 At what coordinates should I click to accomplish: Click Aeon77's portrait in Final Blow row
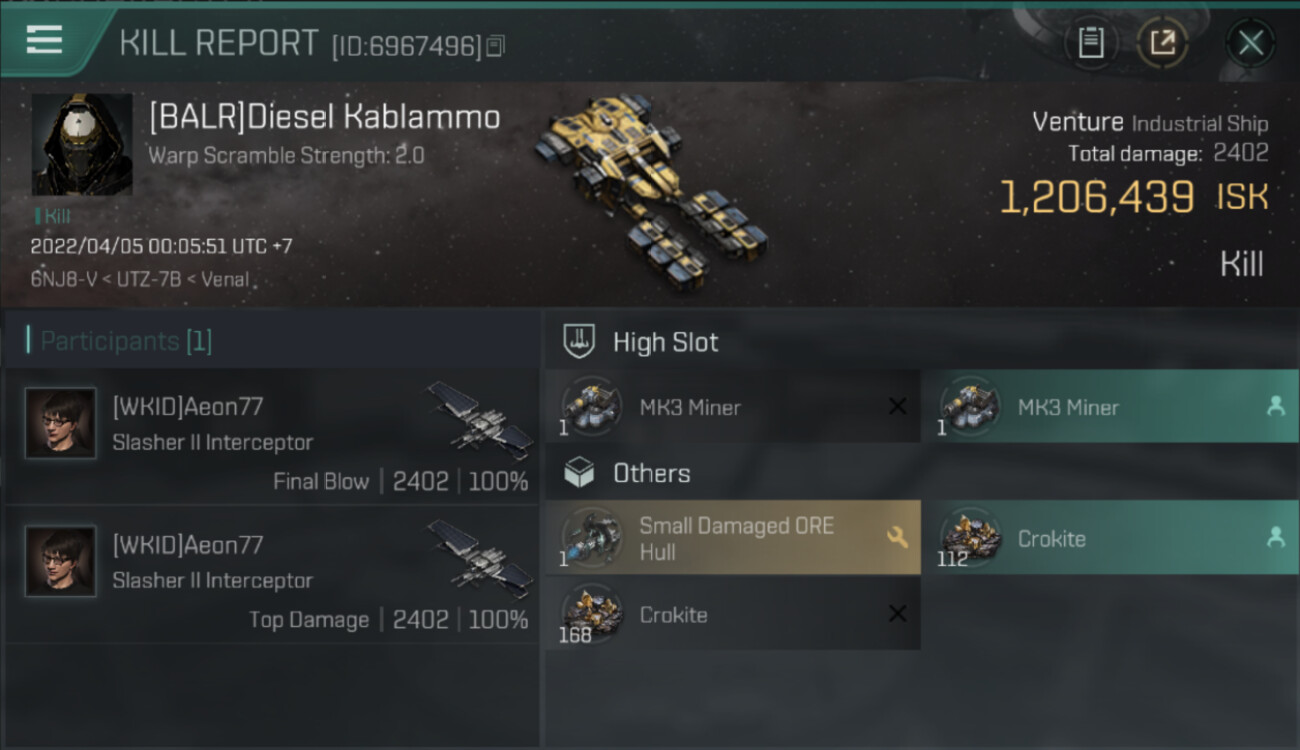click(x=61, y=423)
